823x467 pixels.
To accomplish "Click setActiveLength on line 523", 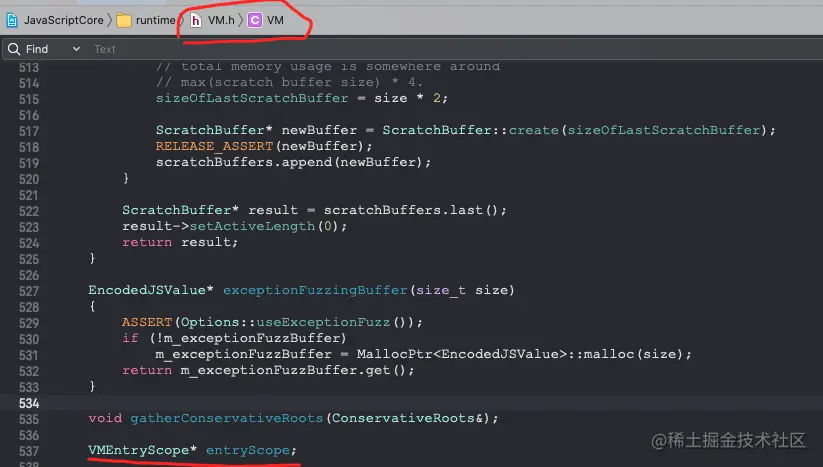I will [252, 226].
